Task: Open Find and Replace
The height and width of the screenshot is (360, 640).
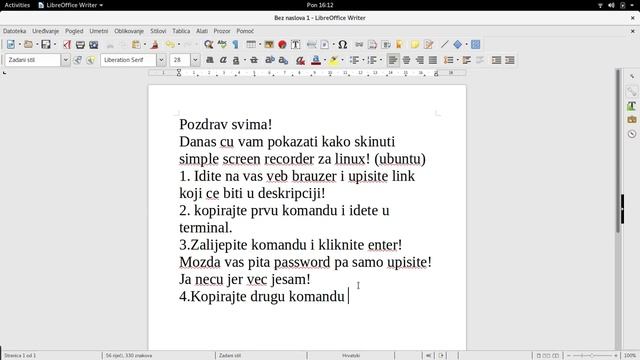Action: 208,44
